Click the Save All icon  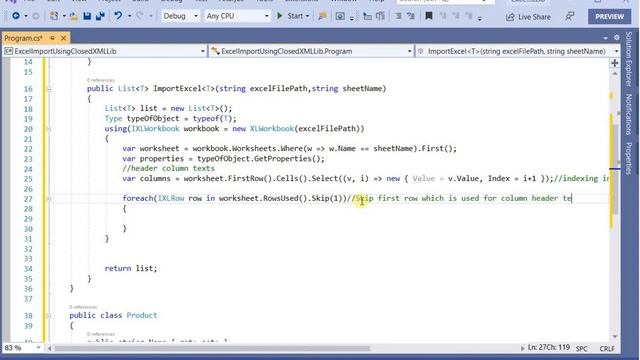(100, 16)
